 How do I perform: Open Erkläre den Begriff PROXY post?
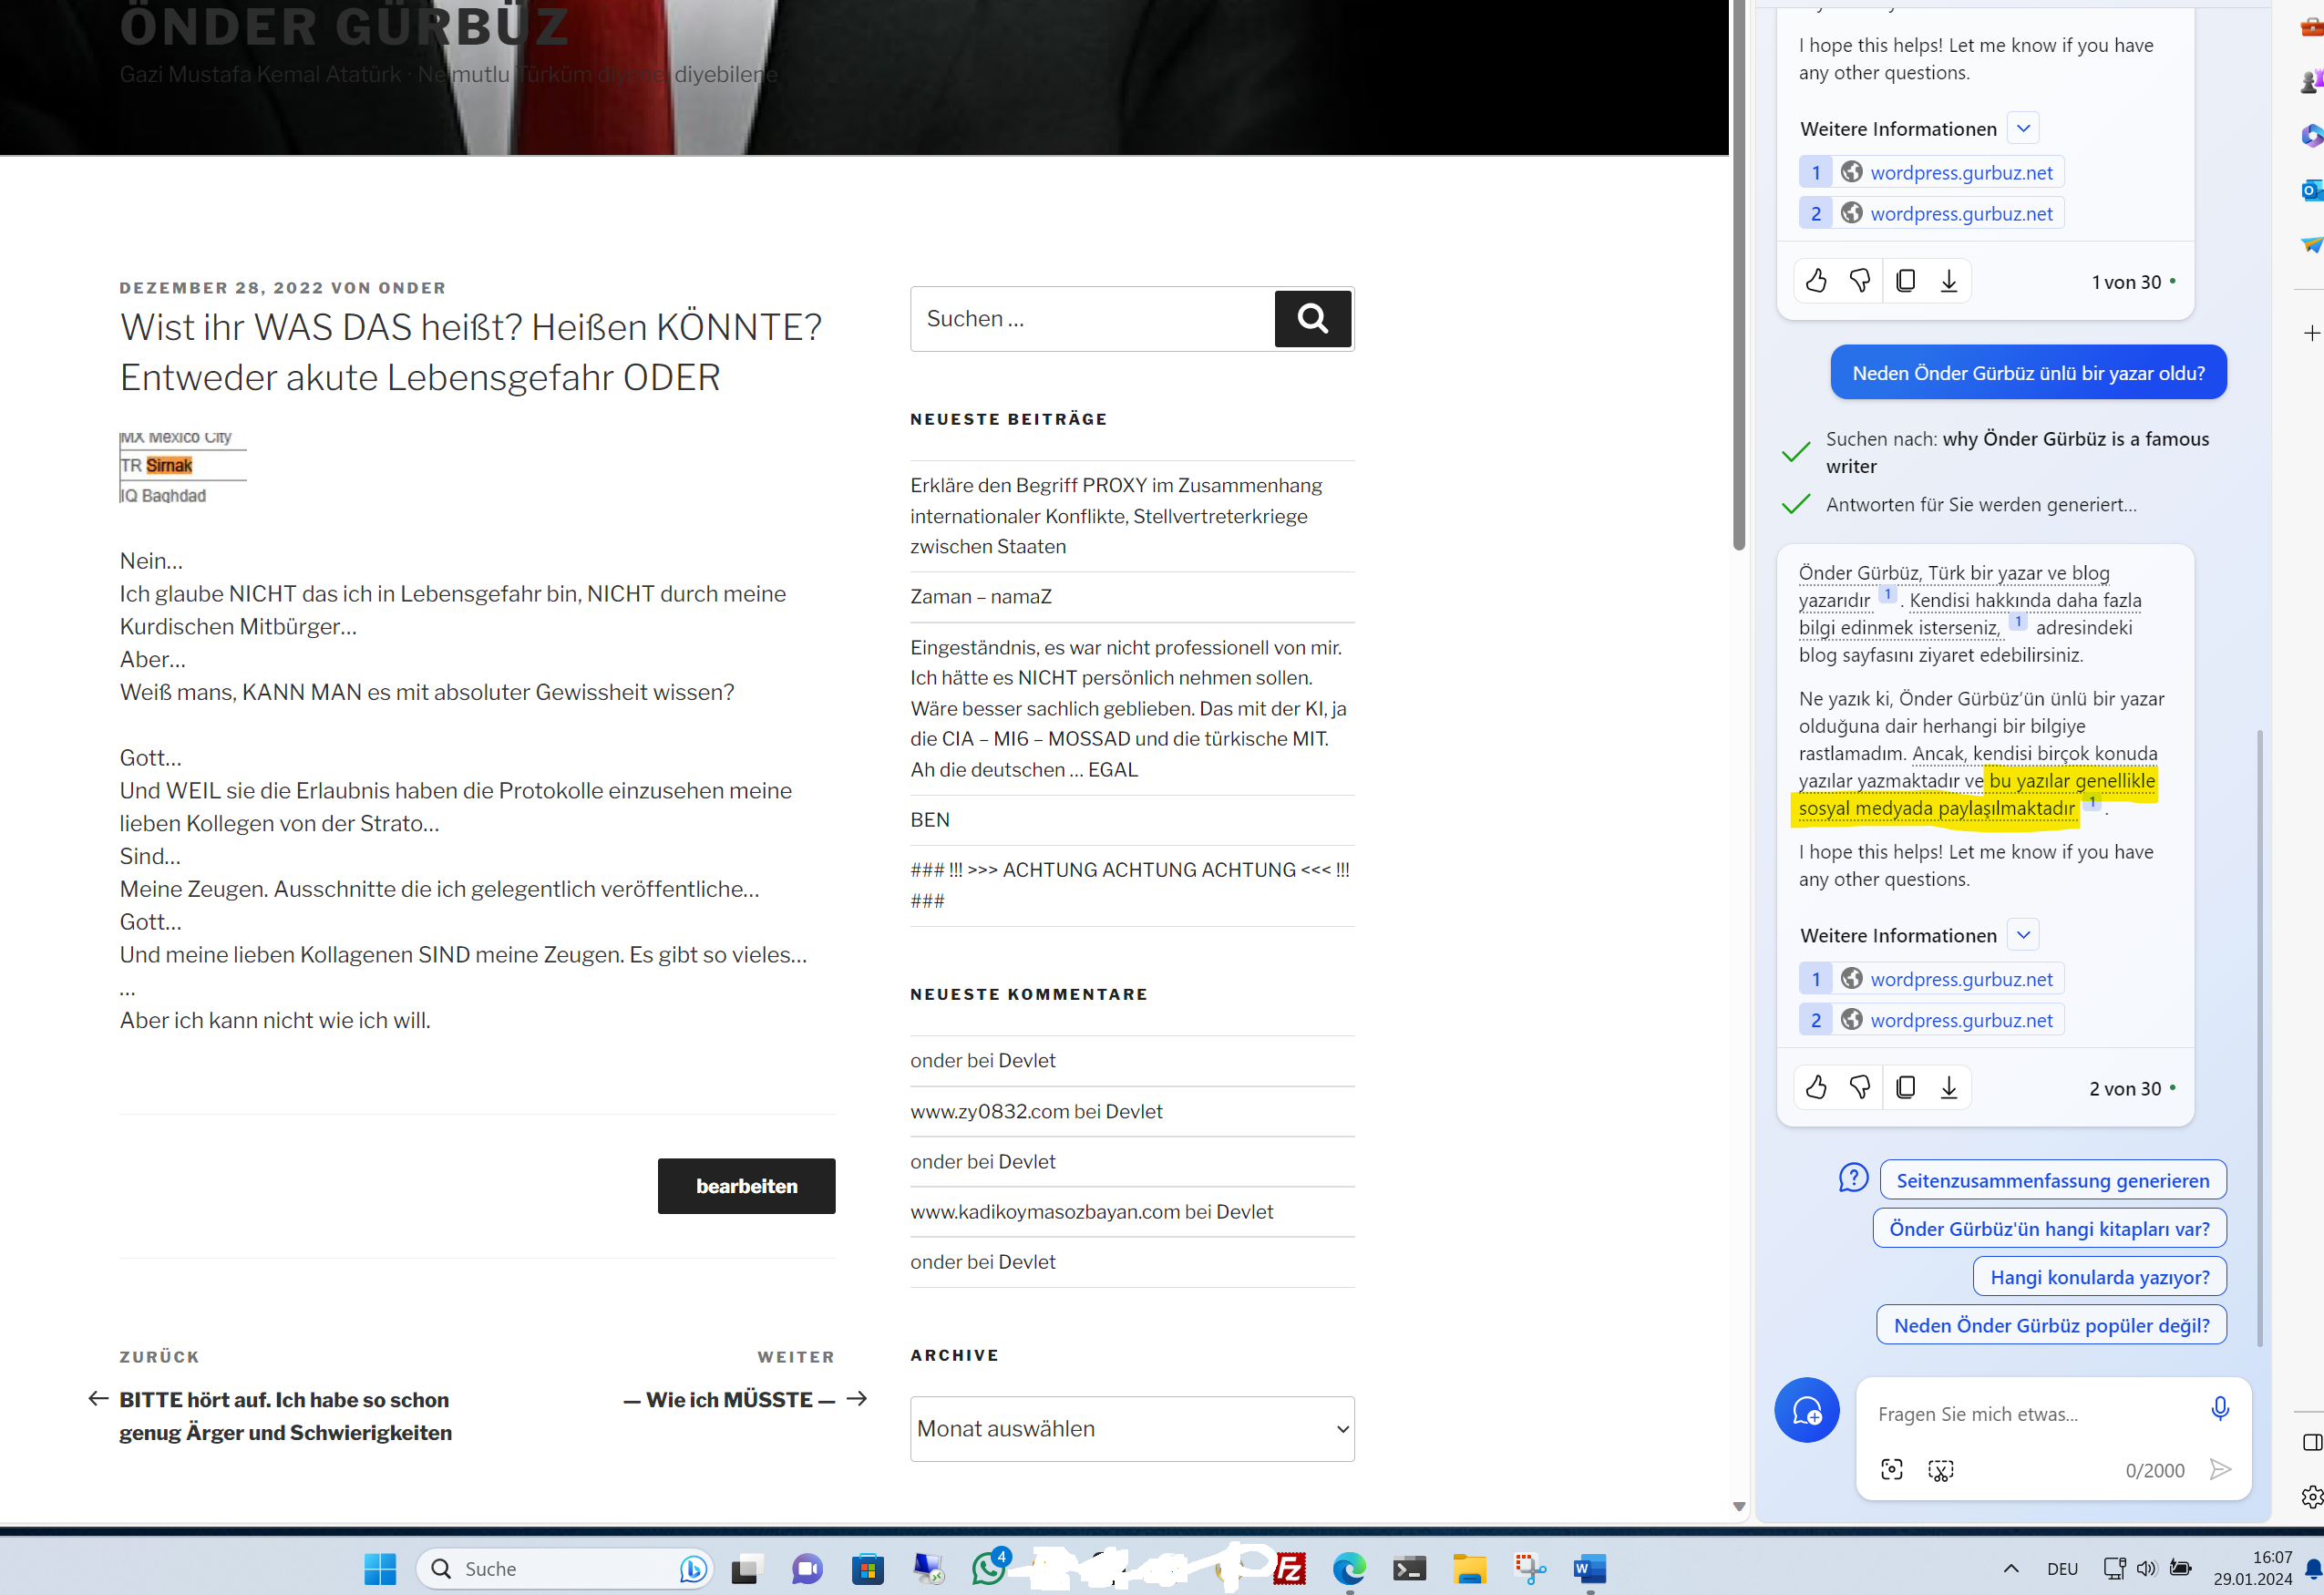[x=1116, y=516]
